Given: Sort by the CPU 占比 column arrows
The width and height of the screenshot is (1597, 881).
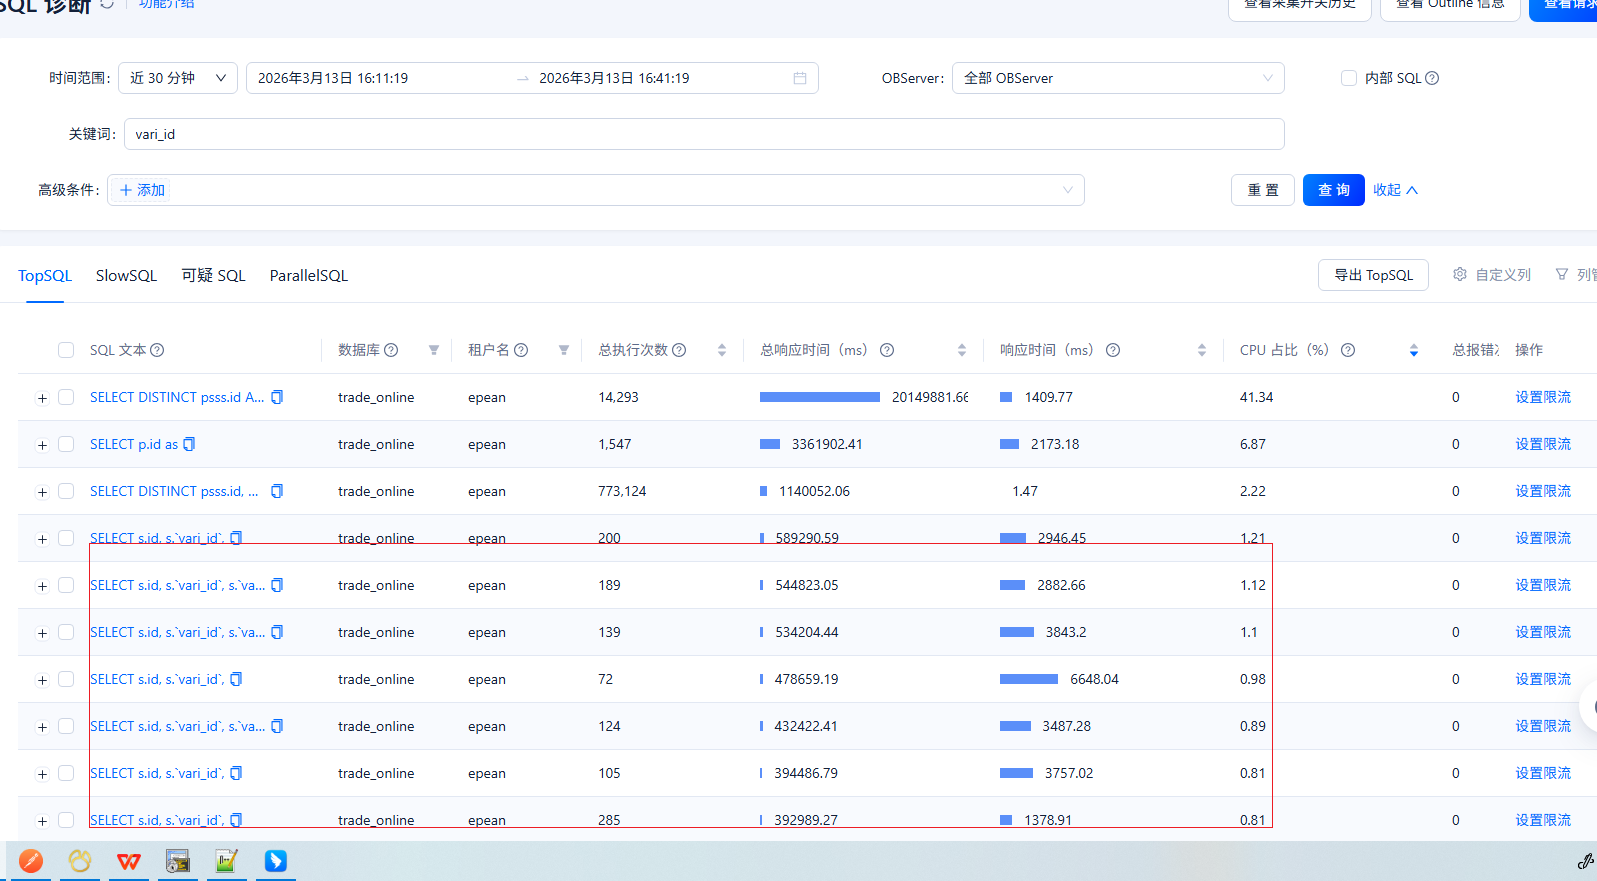Looking at the screenshot, I should pyautogui.click(x=1413, y=350).
